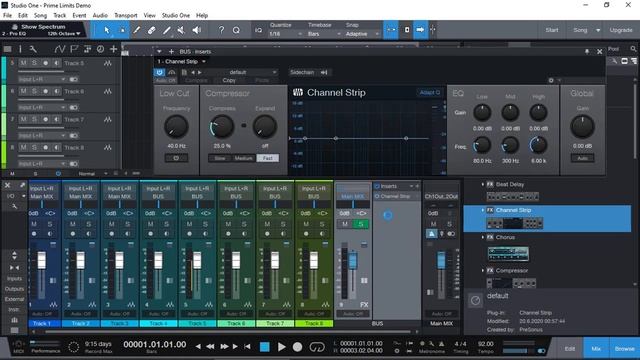Click the IQ quantize icon

(x=258, y=30)
